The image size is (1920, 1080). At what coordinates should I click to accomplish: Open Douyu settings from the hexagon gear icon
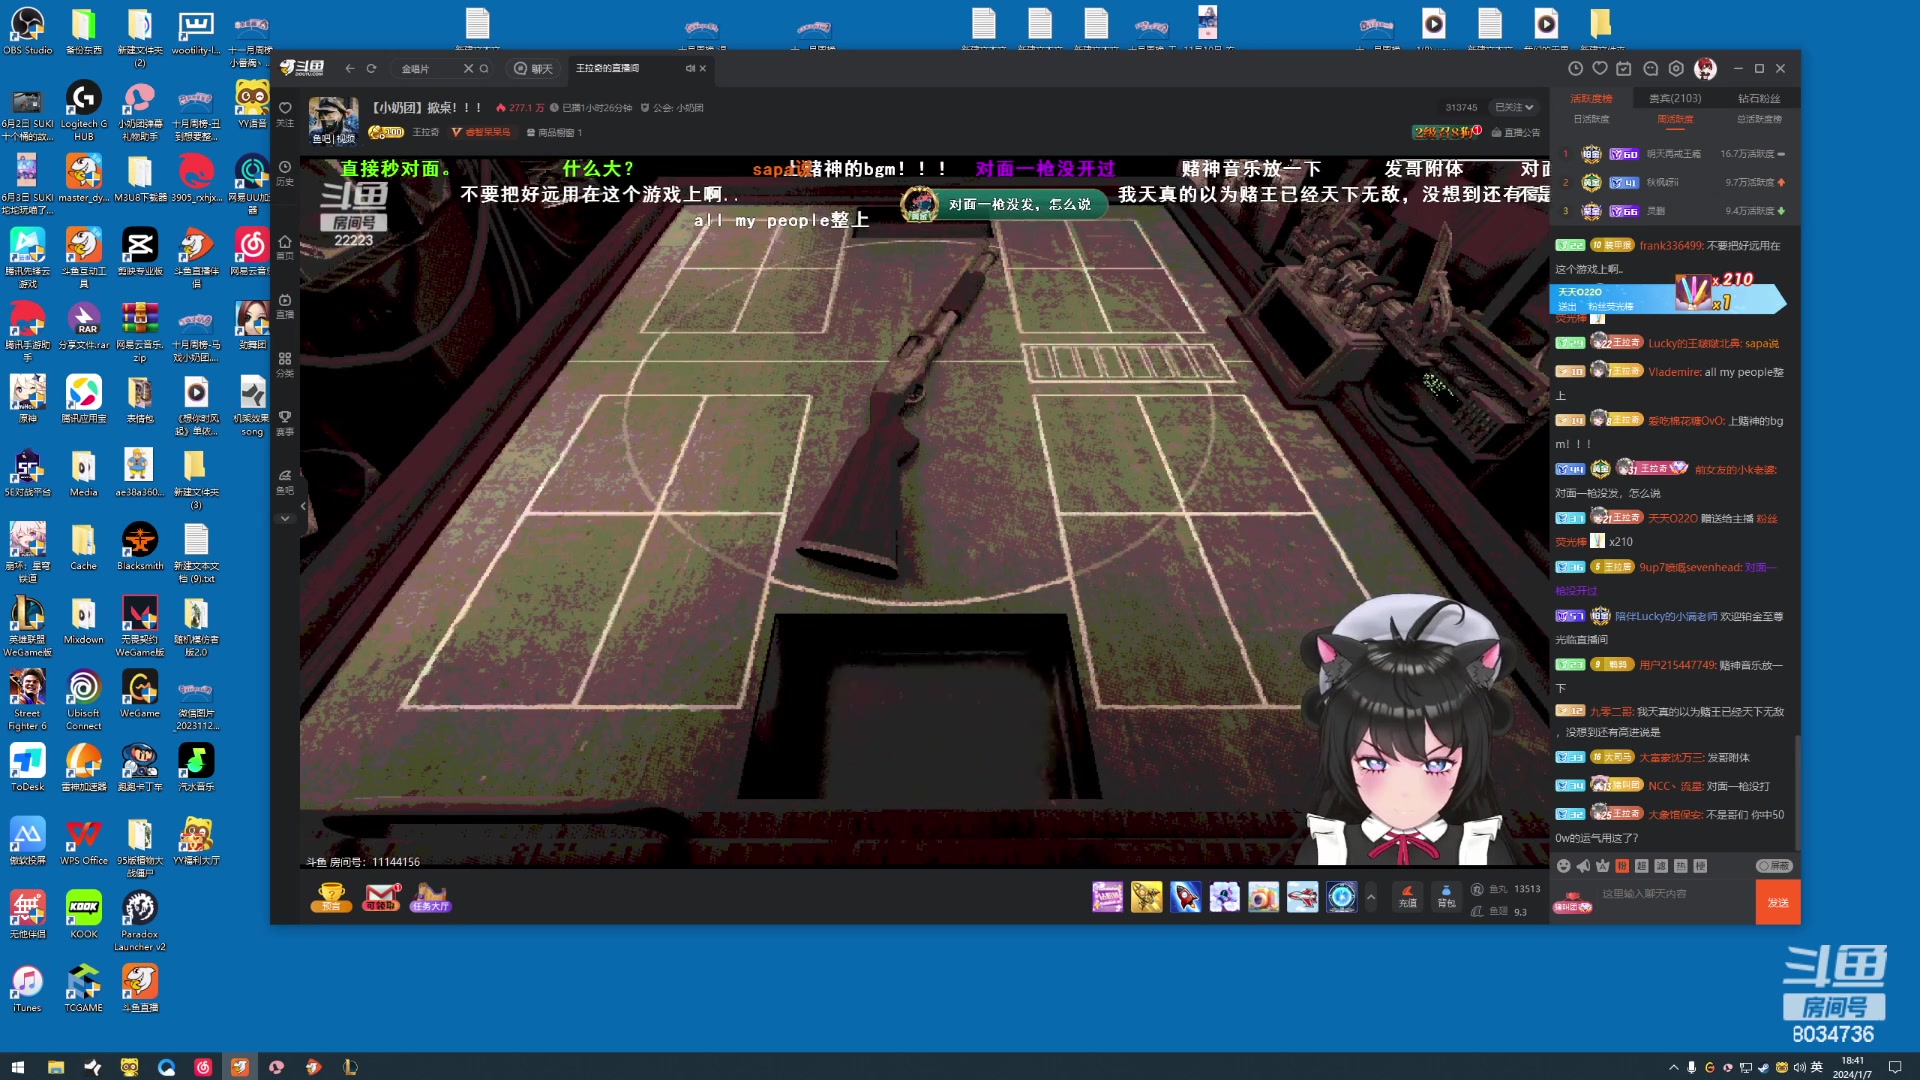click(1677, 69)
